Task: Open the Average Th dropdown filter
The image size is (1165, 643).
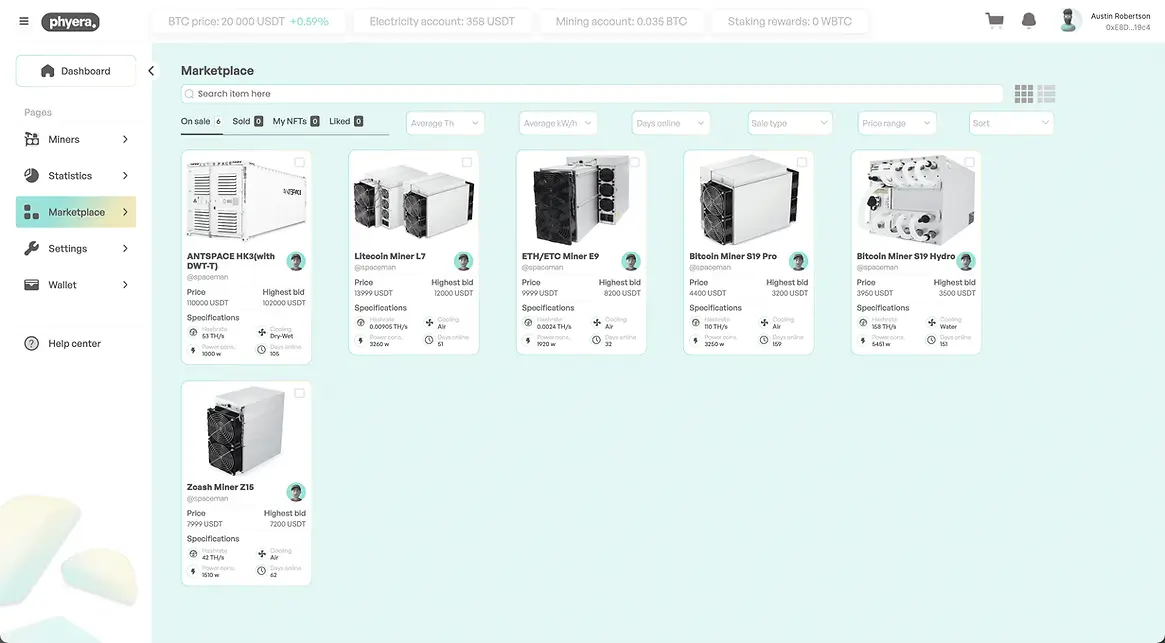Action: (x=445, y=123)
